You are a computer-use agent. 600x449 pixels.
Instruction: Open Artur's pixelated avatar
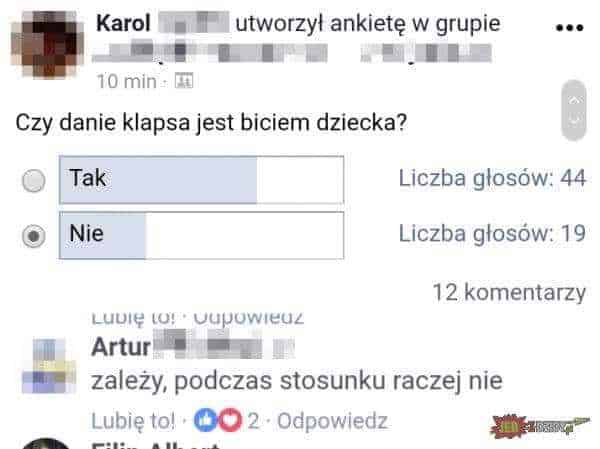pos(49,366)
